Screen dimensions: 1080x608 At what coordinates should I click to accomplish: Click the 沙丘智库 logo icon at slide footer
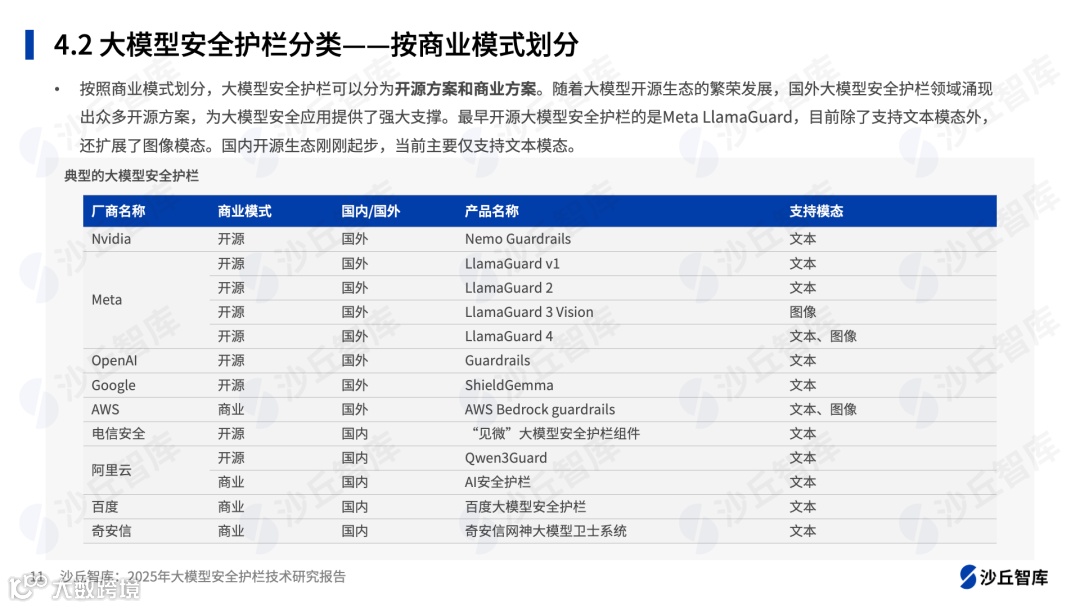[x=968, y=577]
